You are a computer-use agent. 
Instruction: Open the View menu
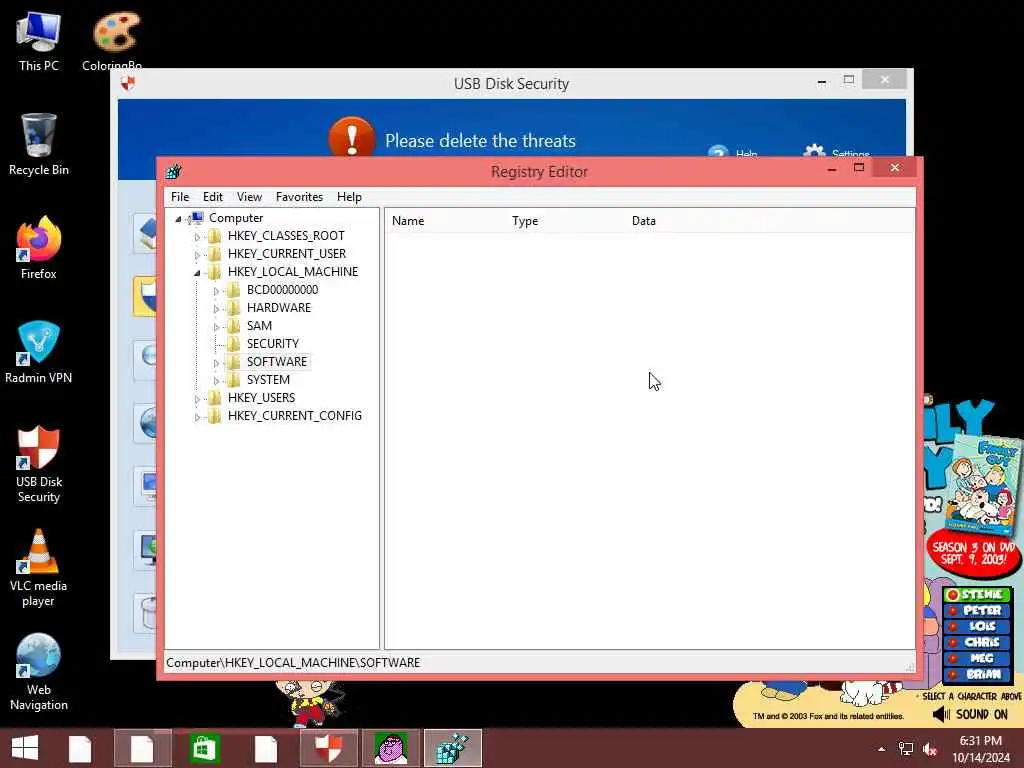[249, 197]
